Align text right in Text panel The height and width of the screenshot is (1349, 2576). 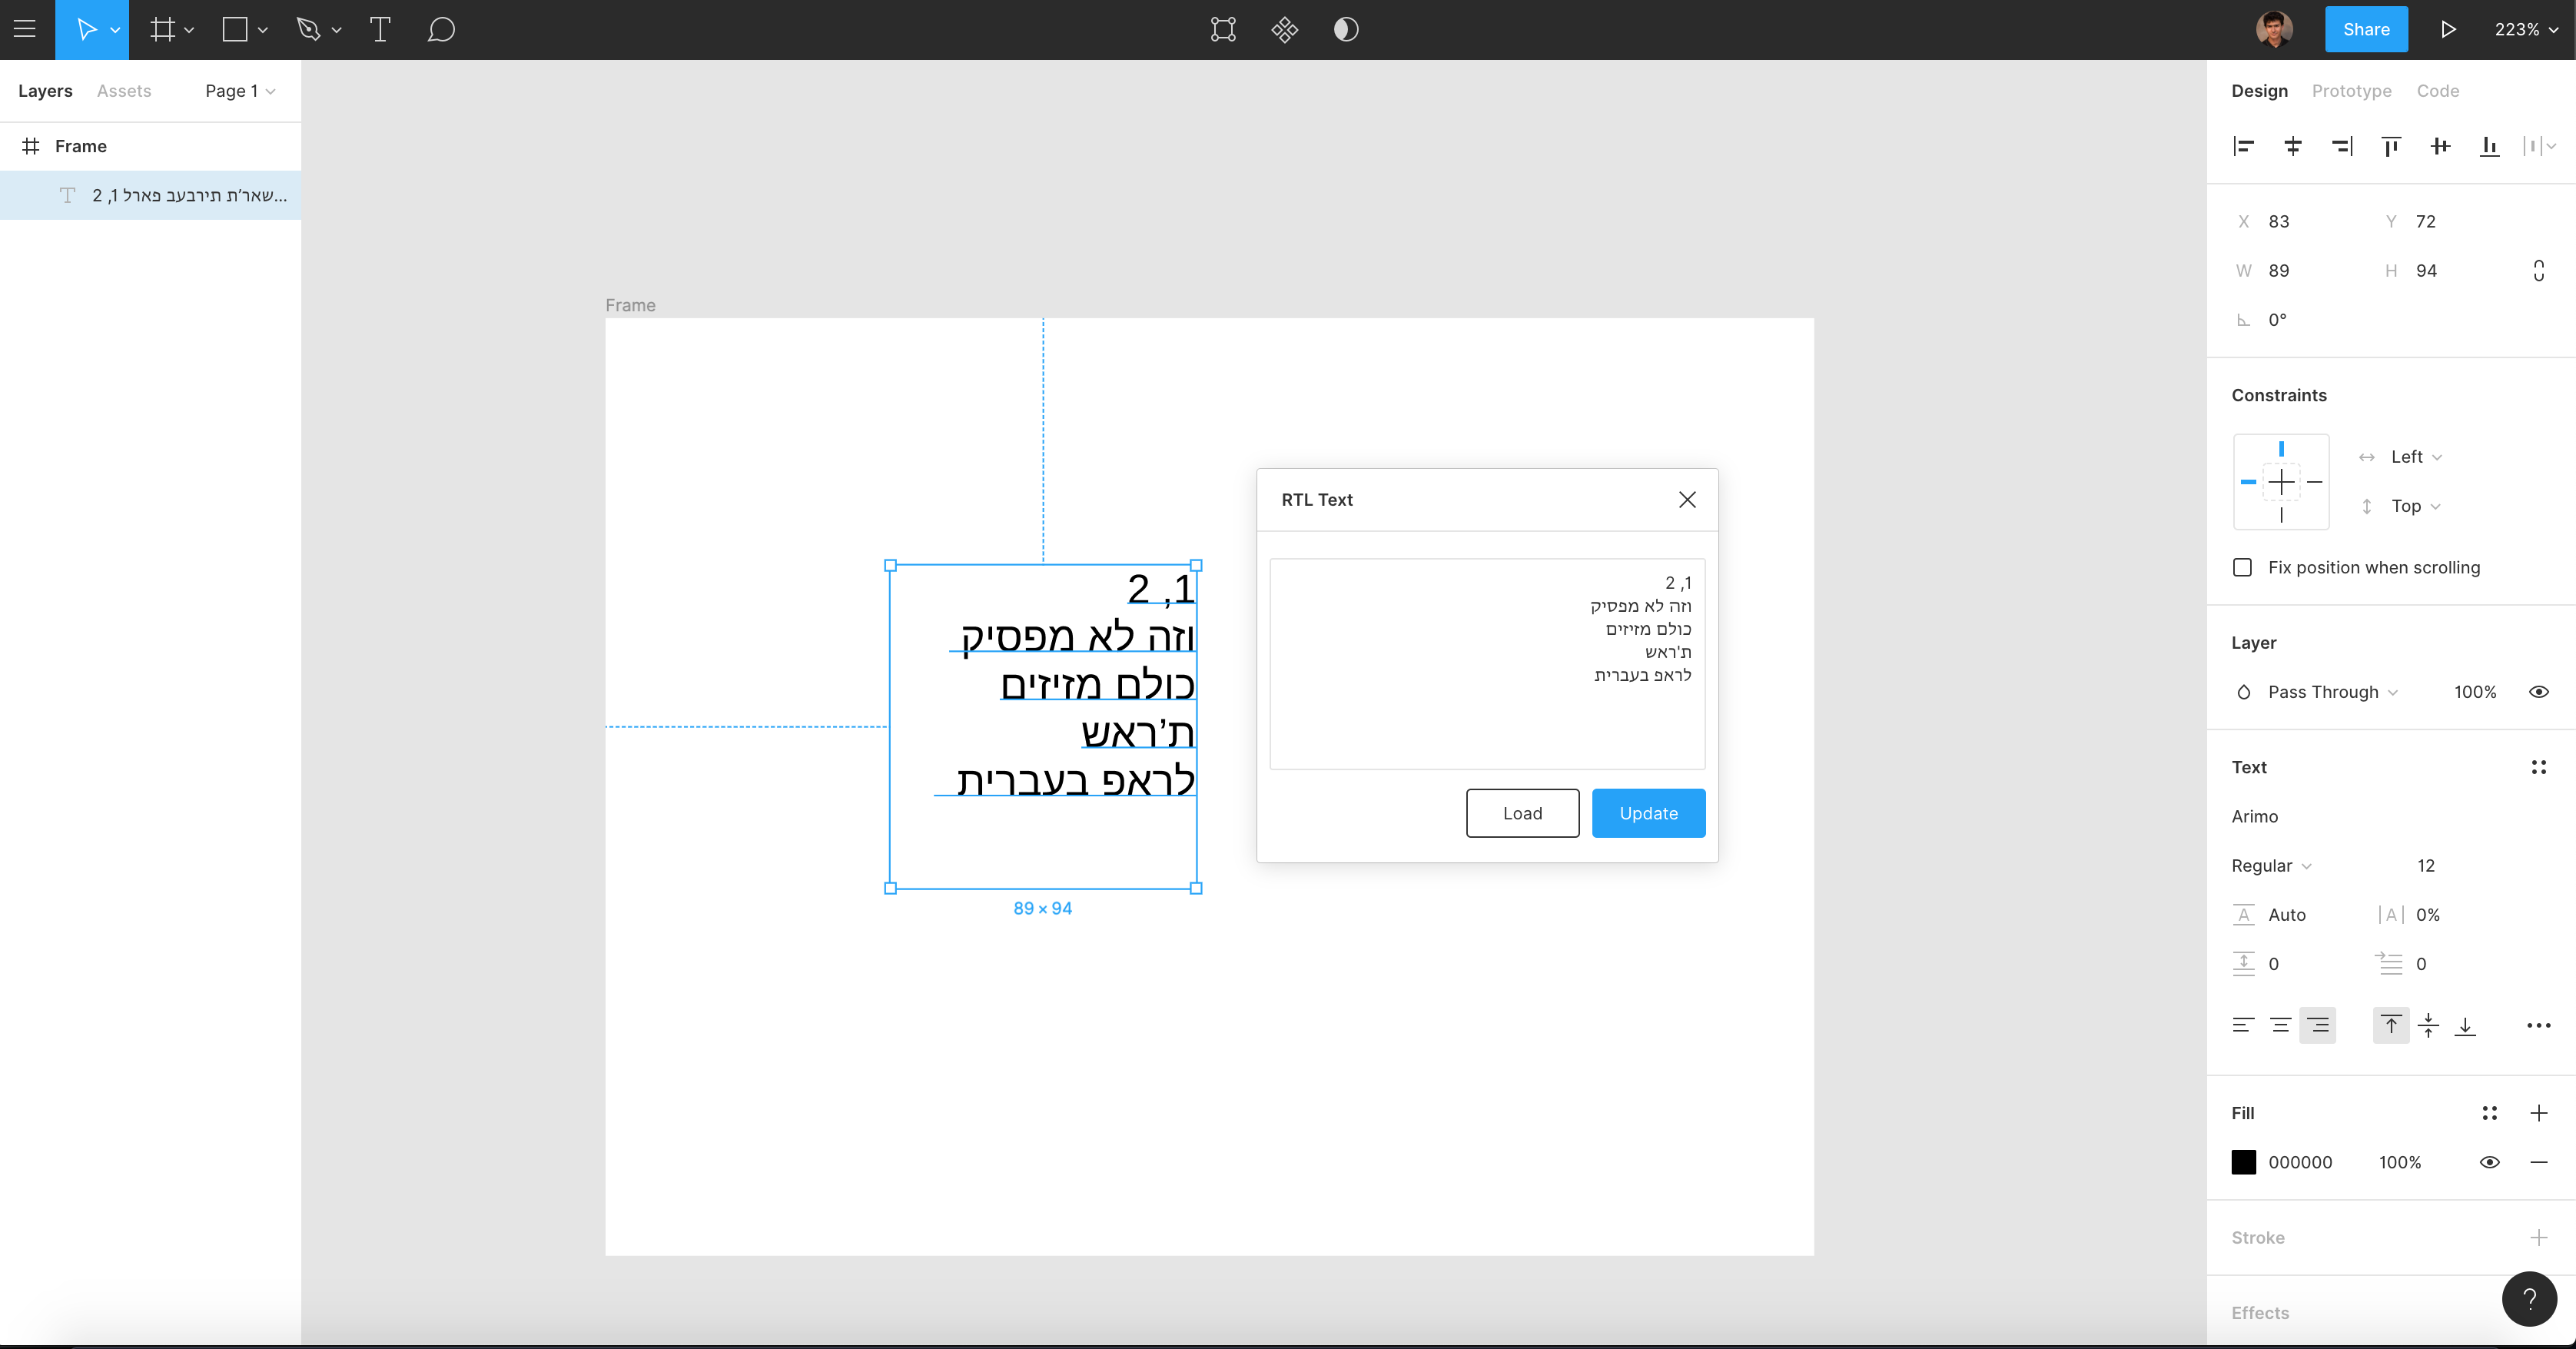click(2317, 1025)
